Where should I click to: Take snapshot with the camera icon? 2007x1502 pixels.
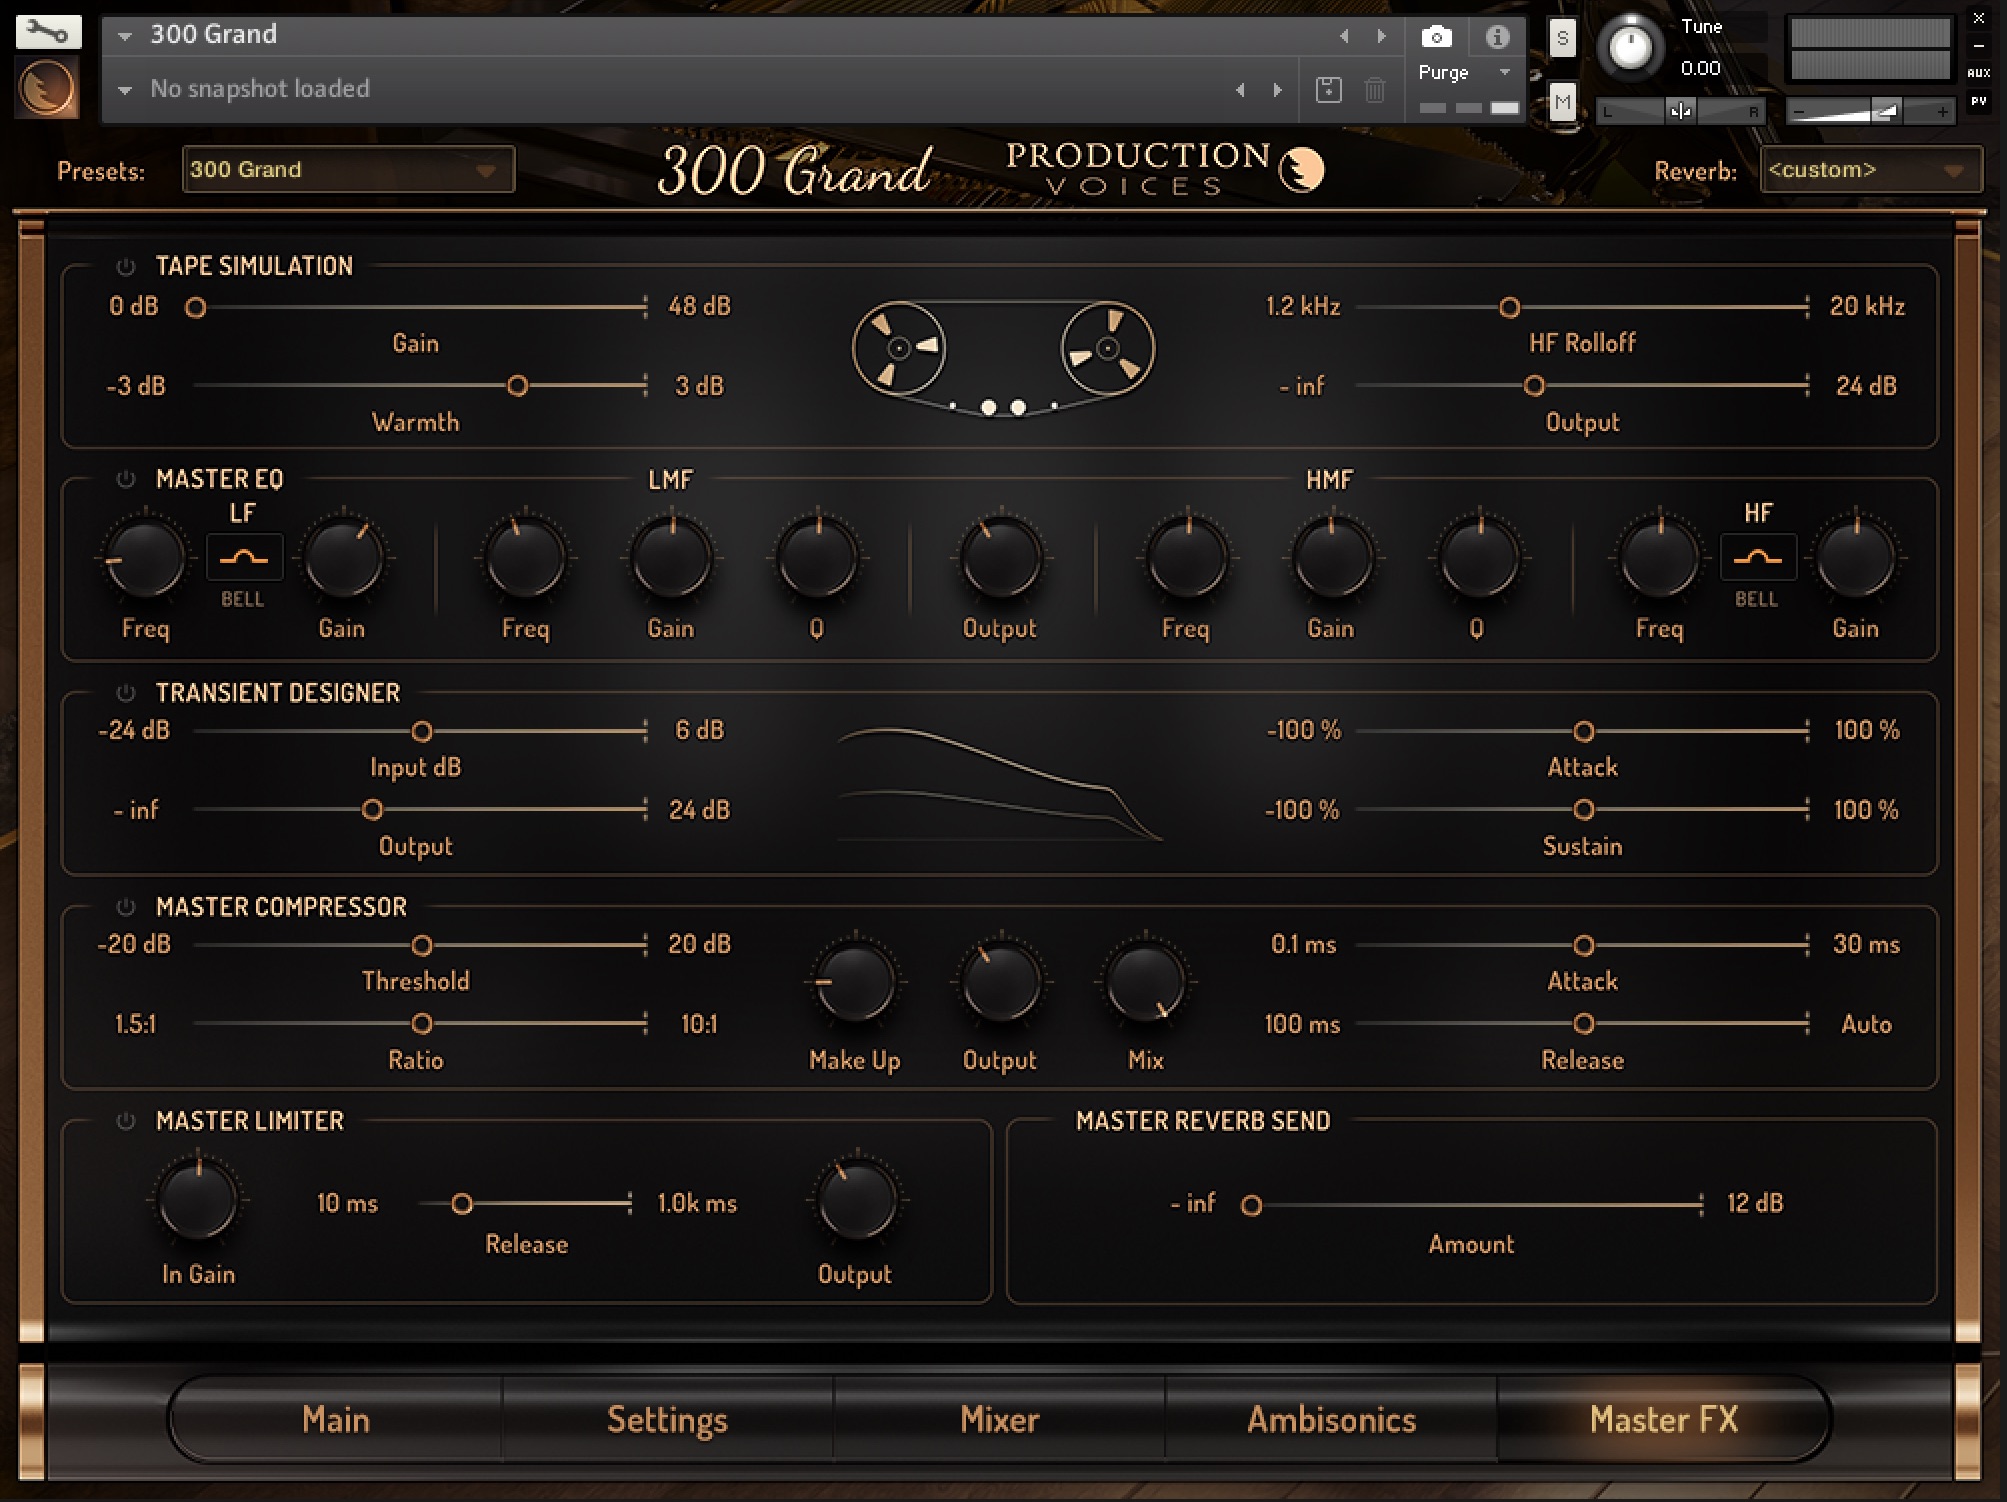click(x=1436, y=38)
